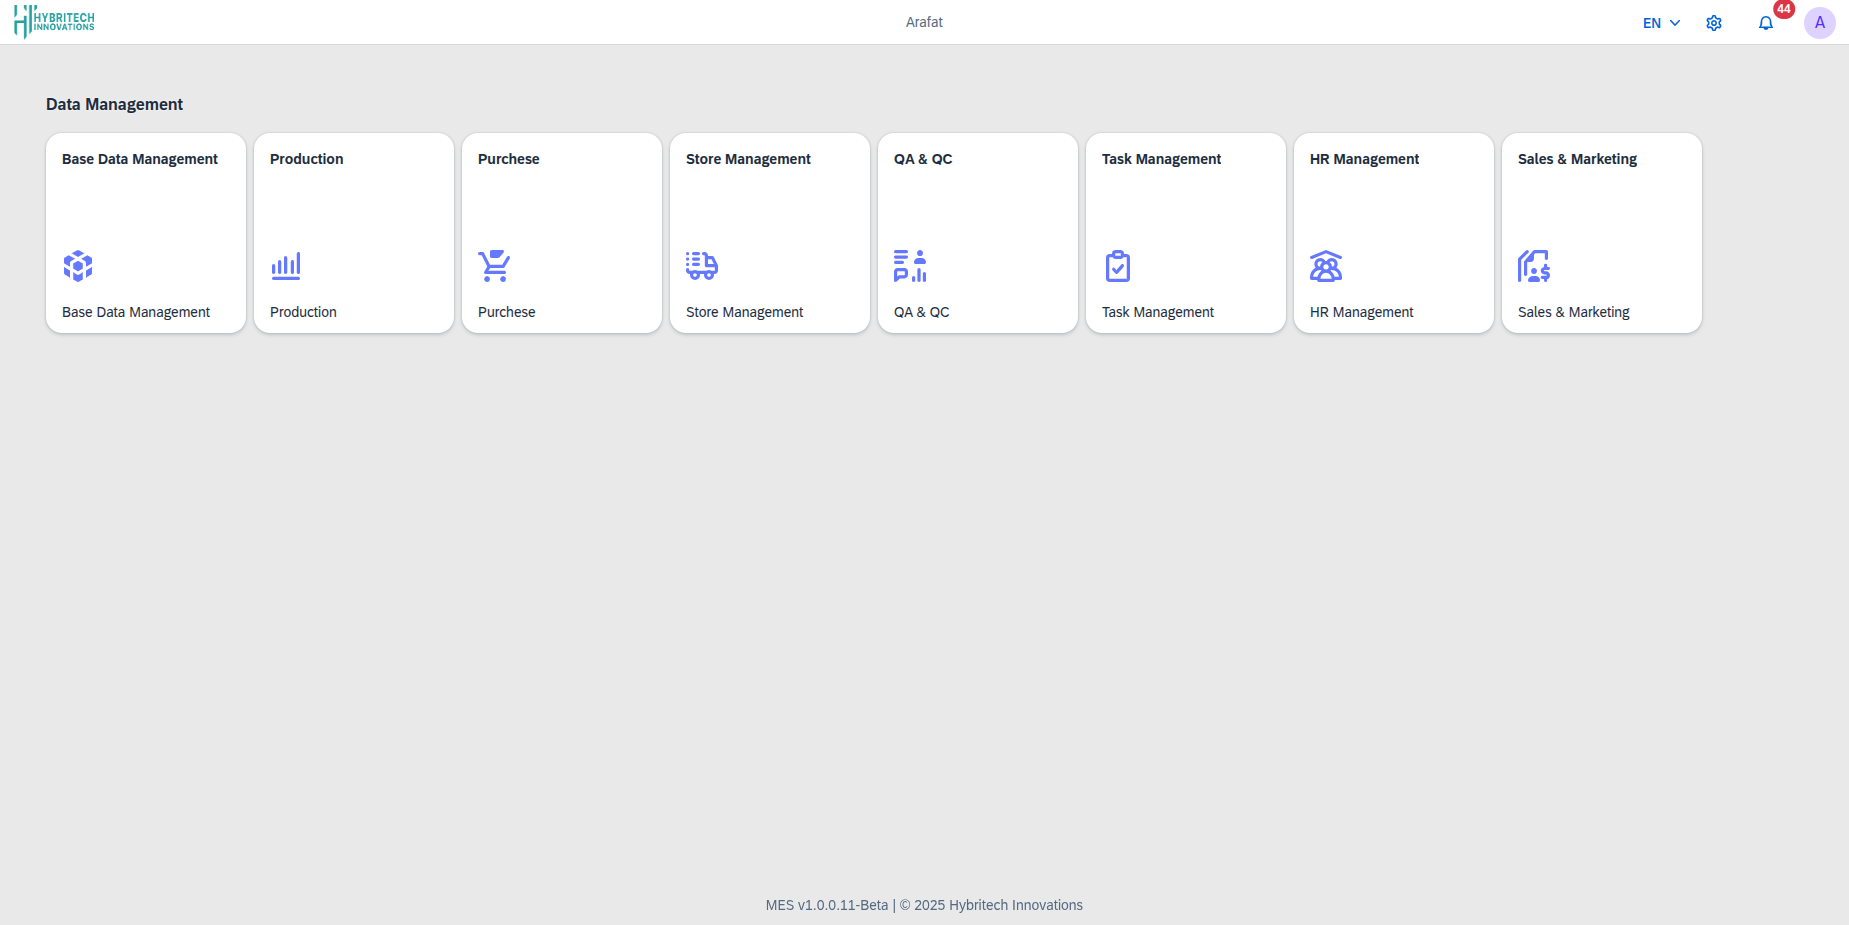The image size is (1849, 925).
Task: Click the Hybritech Innovations logo
Action: 55,21
